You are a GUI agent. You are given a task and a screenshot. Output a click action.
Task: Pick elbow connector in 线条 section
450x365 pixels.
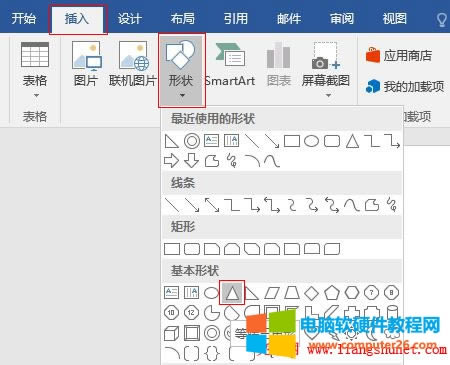tap(232, 205)
